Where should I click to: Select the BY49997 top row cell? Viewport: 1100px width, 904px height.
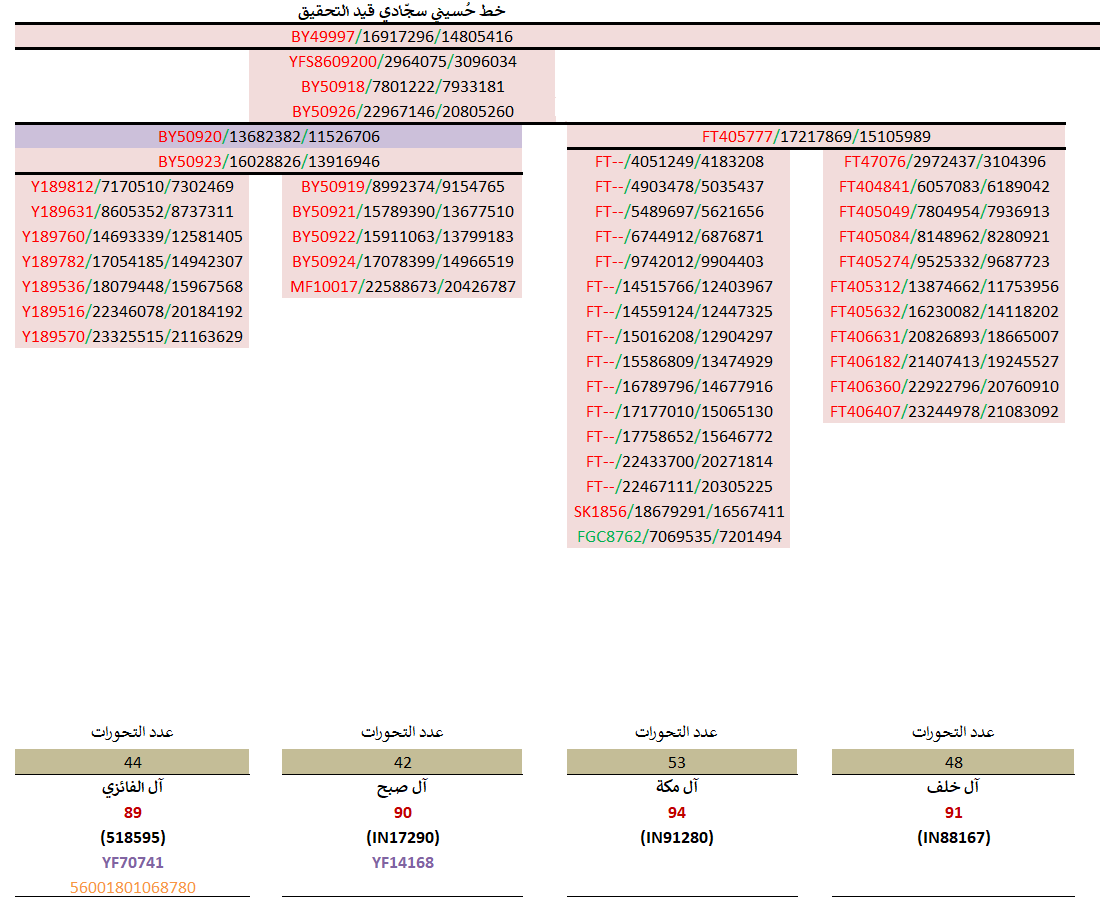point(402,37)
